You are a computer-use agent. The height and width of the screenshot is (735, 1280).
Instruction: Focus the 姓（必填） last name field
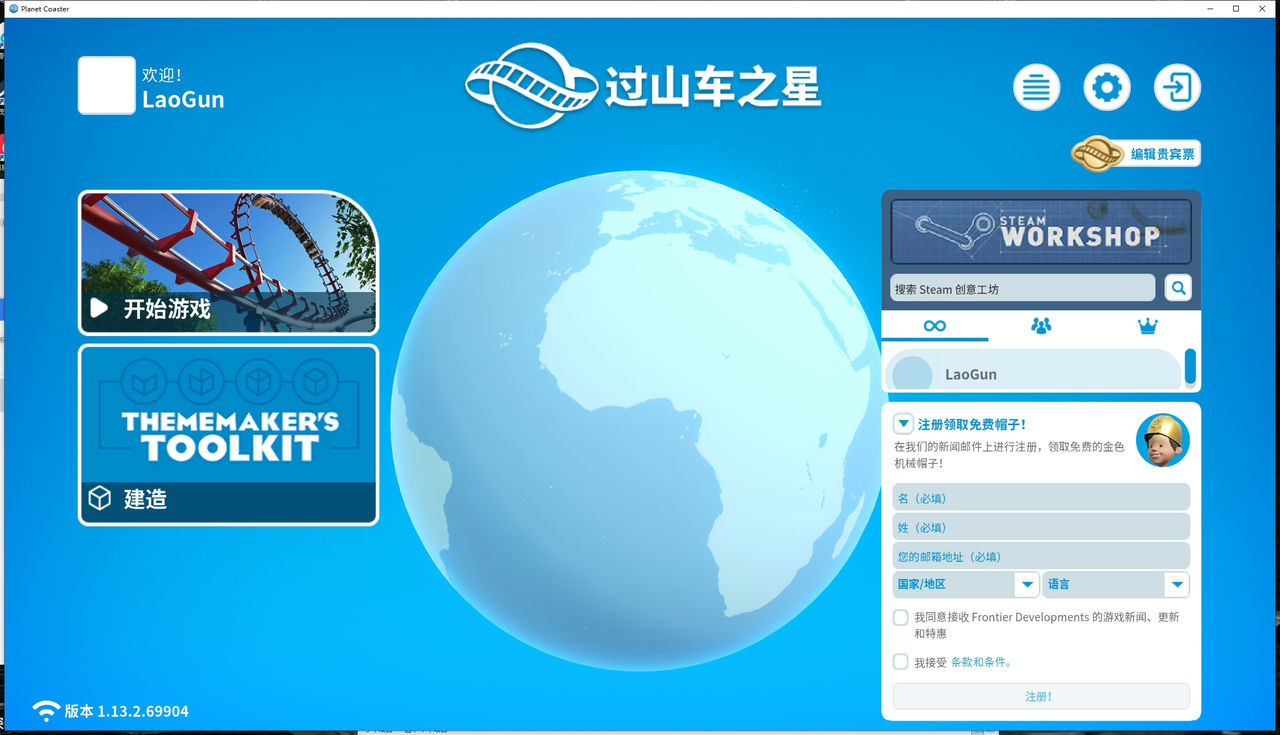tap(1041, 527)
